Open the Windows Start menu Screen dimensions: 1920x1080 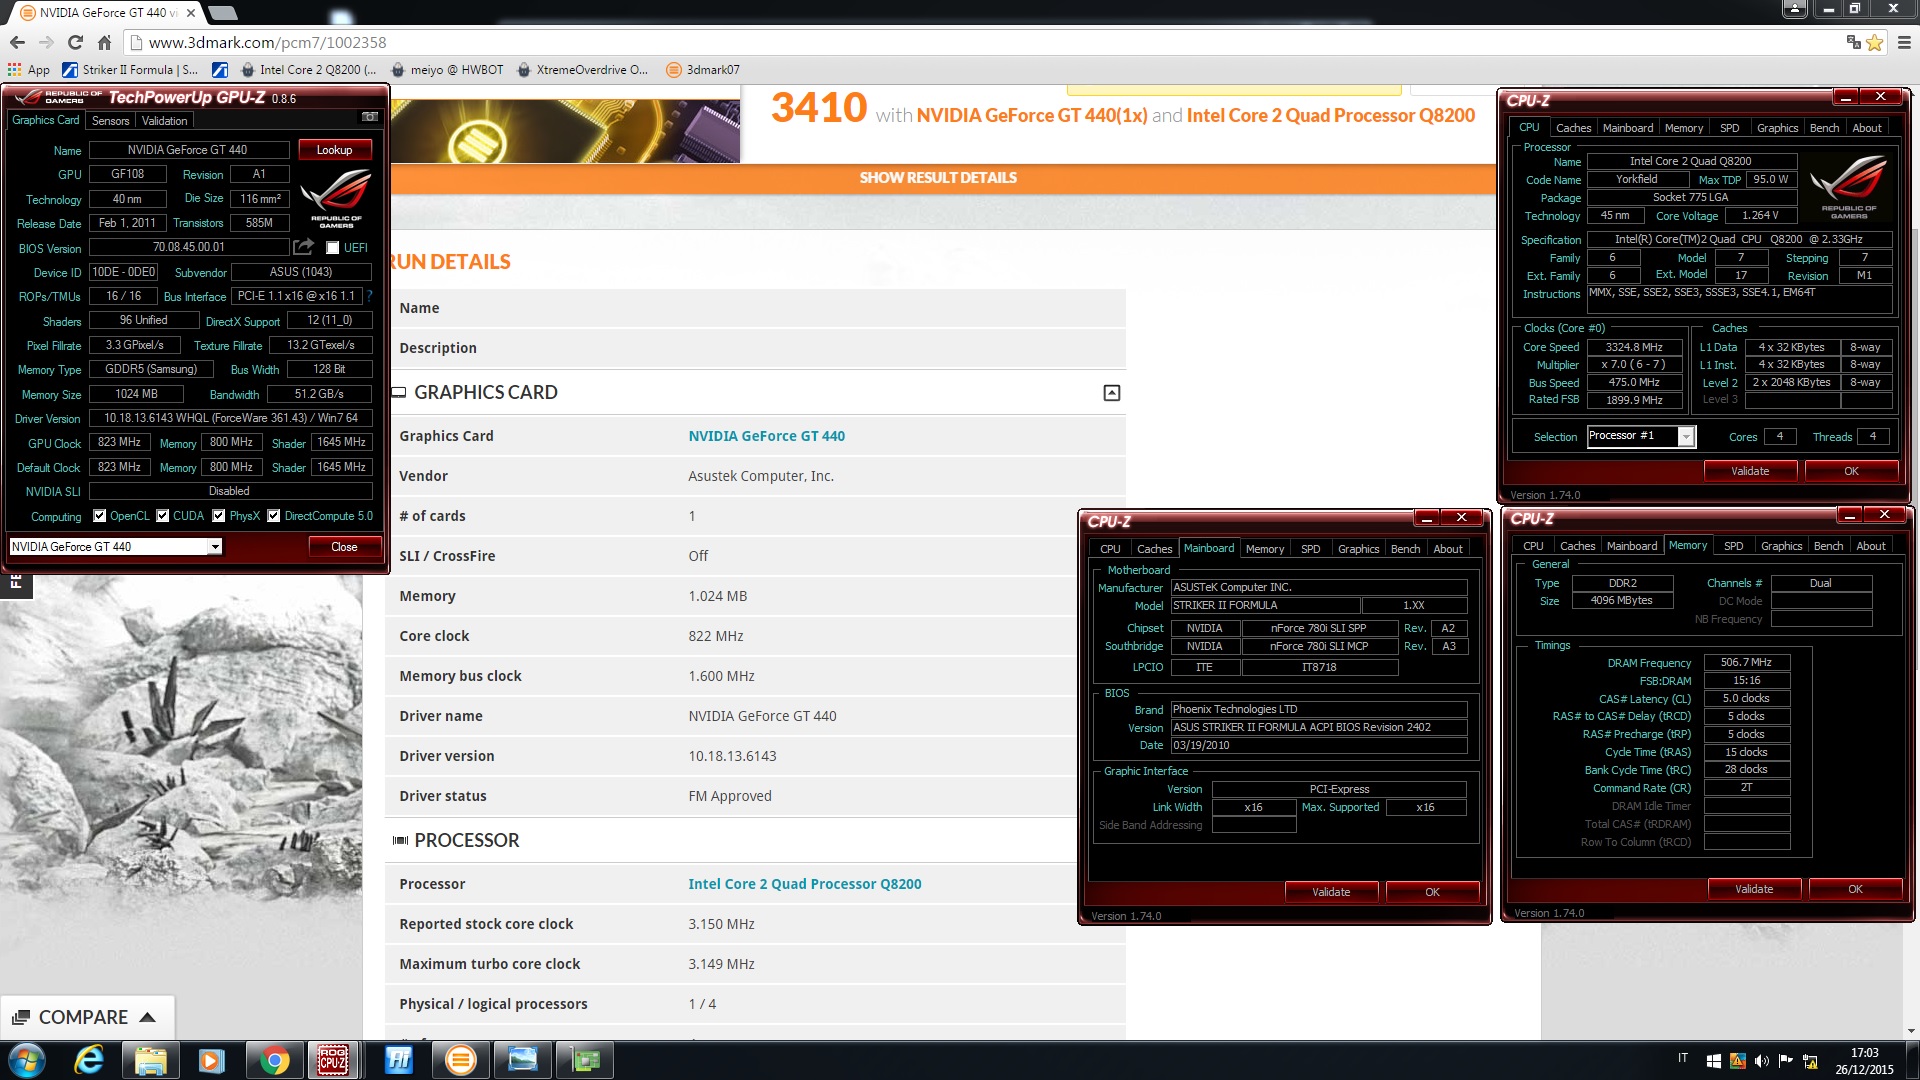pyautogui.click(x=27, y=1060)
